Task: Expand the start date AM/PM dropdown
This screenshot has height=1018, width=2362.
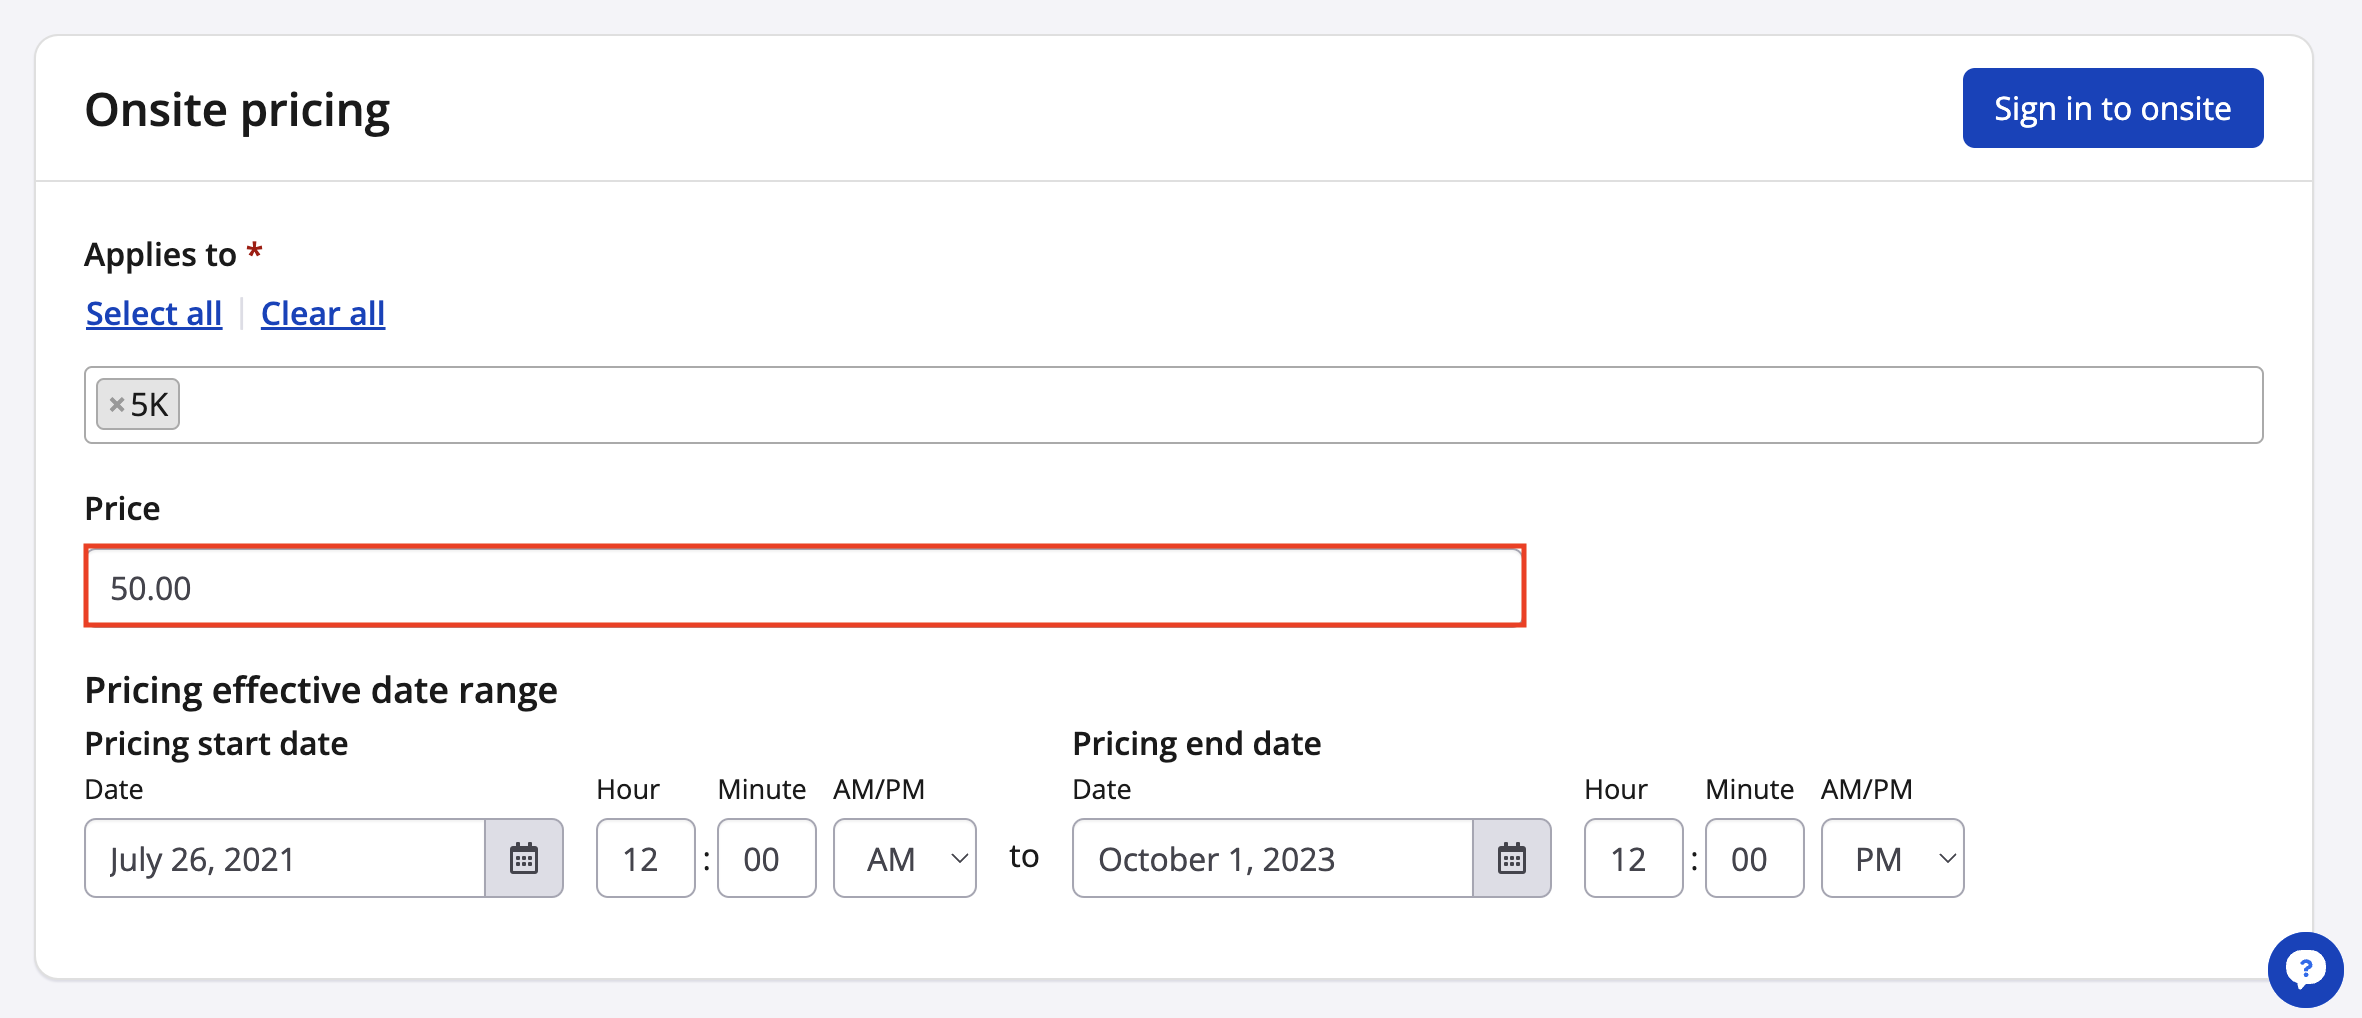Action: pyautogui.click(x=904, y=859)
